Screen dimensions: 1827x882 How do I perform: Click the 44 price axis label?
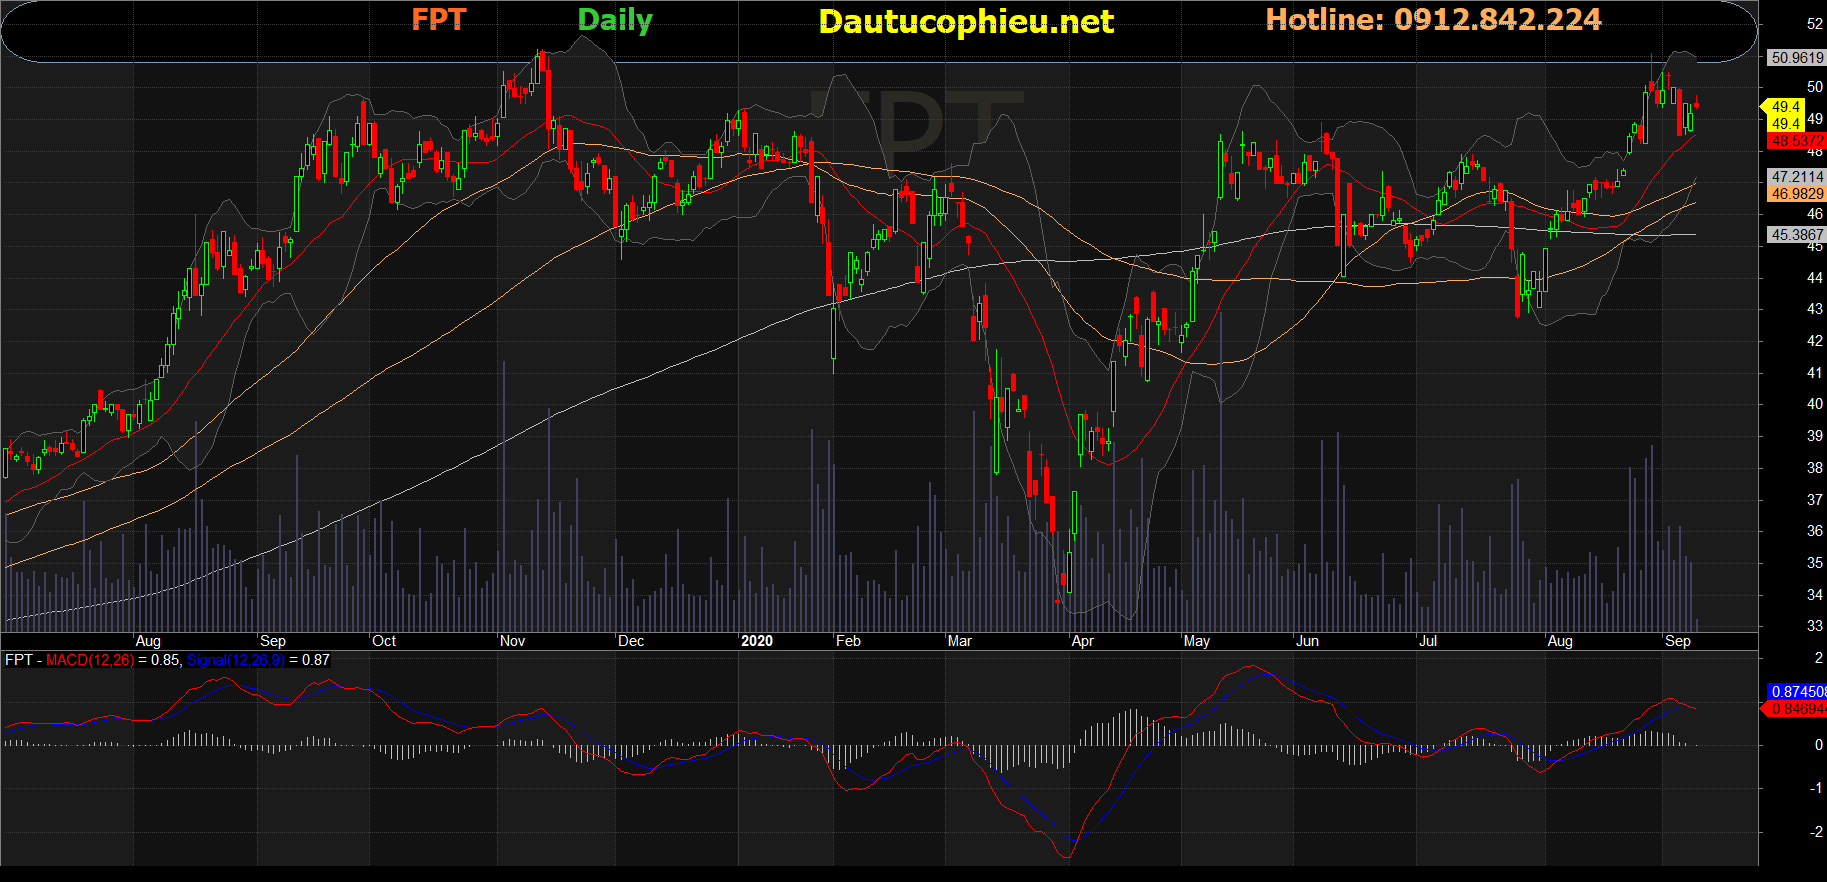coord(1815,278)
